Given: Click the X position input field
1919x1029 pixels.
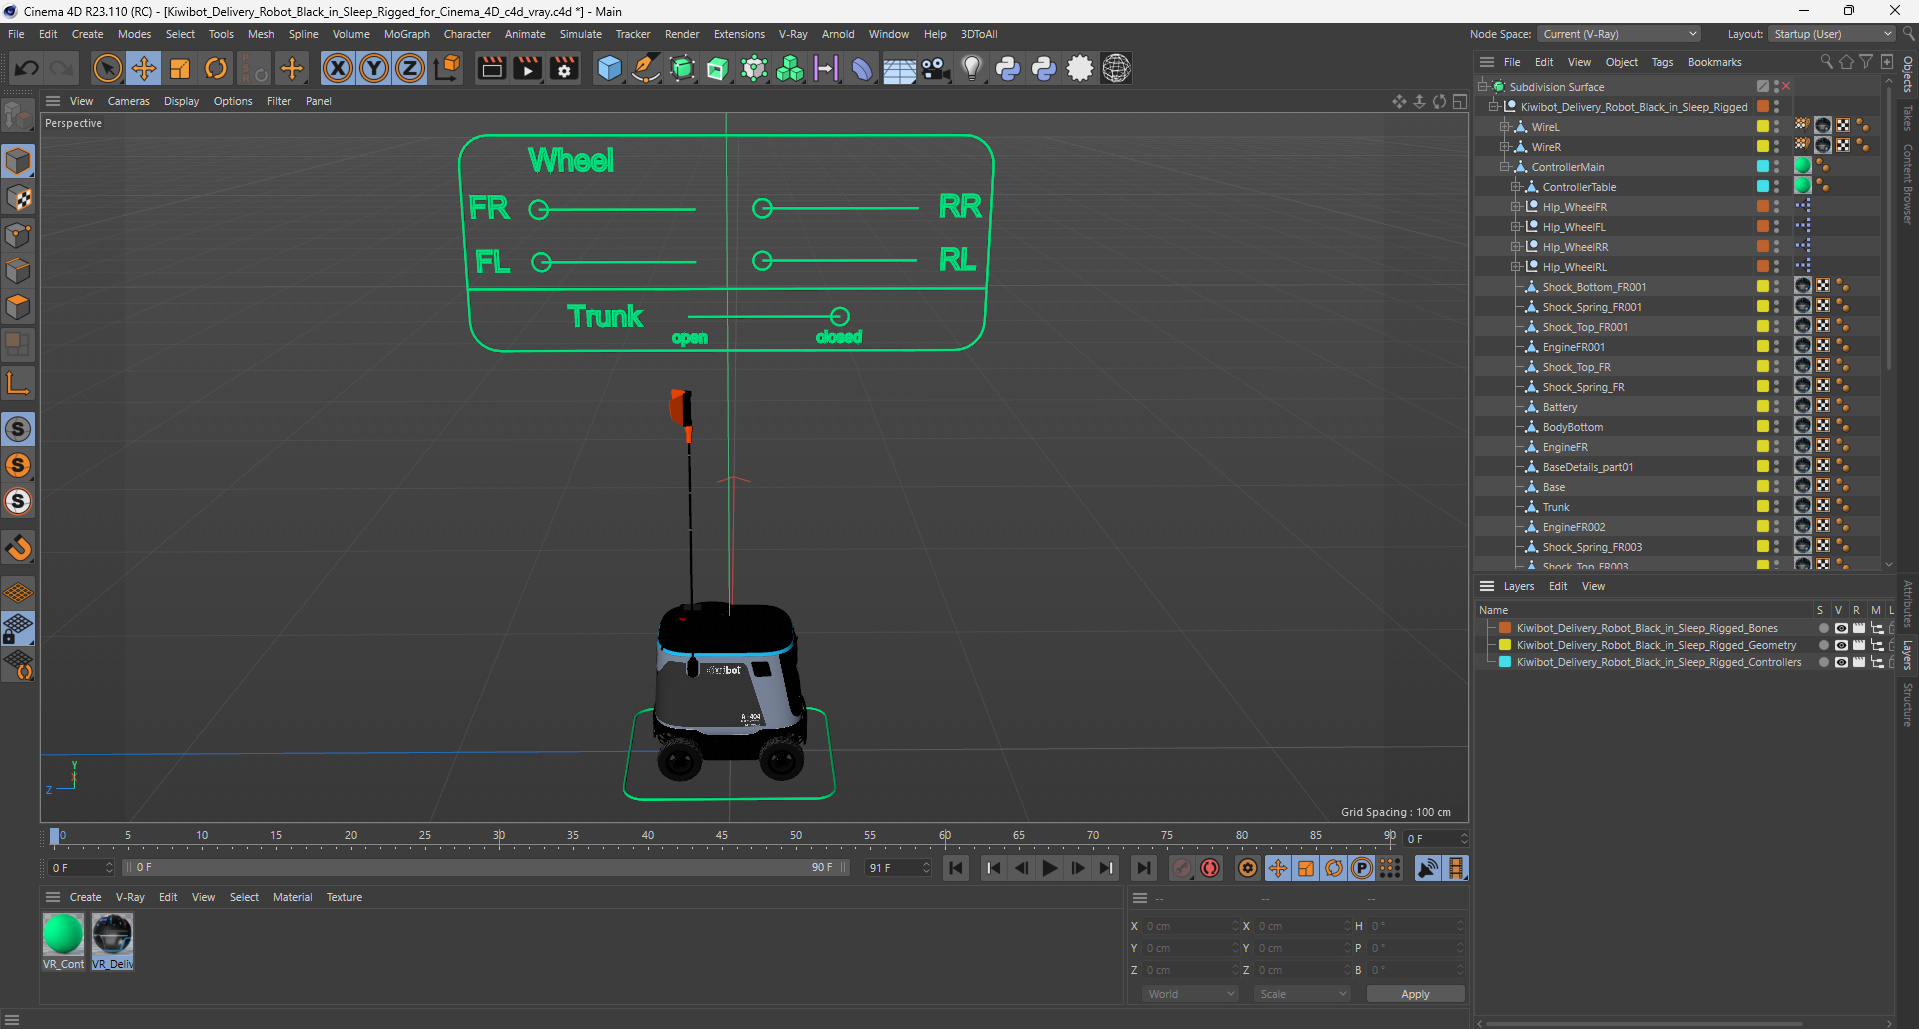Looking at the screenshot, I should point(1190,926).
